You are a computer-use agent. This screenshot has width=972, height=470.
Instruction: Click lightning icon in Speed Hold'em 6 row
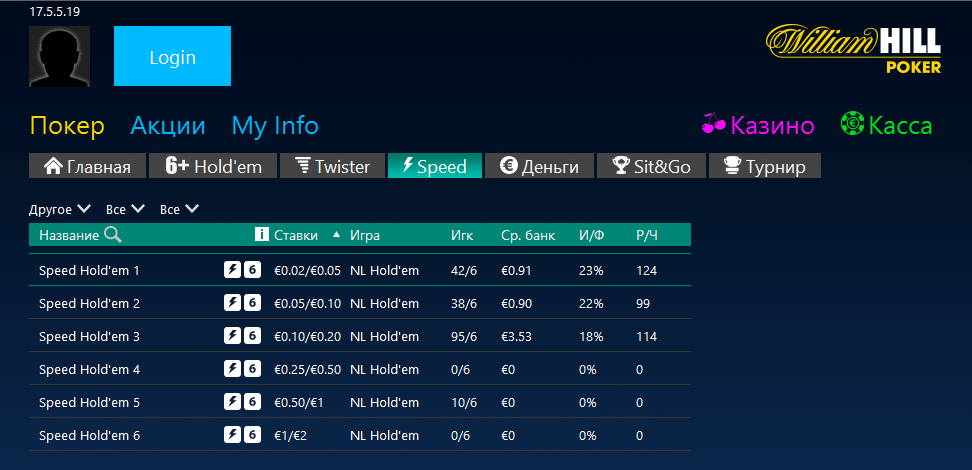(232, 435)
